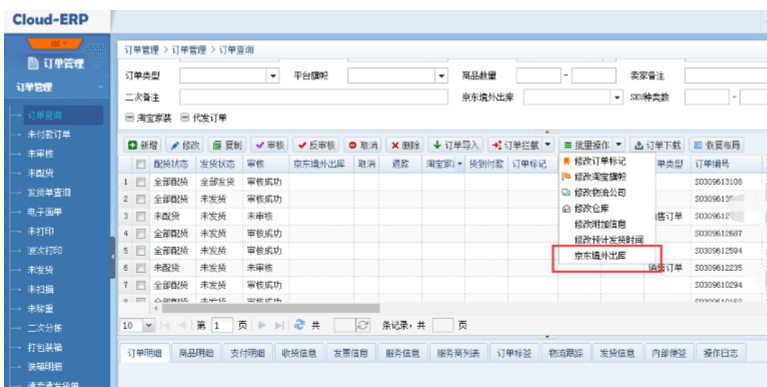This screenshot has width=767, height=387.
Task: Go to the next page in pager
Action: point(262,325)
